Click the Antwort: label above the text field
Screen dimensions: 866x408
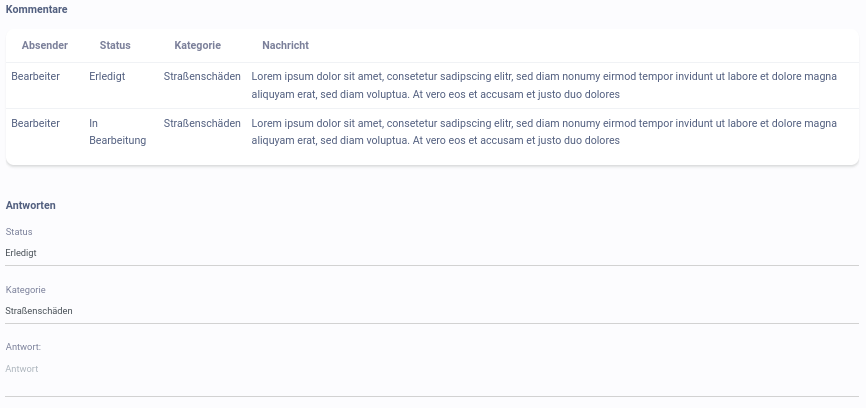click(x=23, y=347)
